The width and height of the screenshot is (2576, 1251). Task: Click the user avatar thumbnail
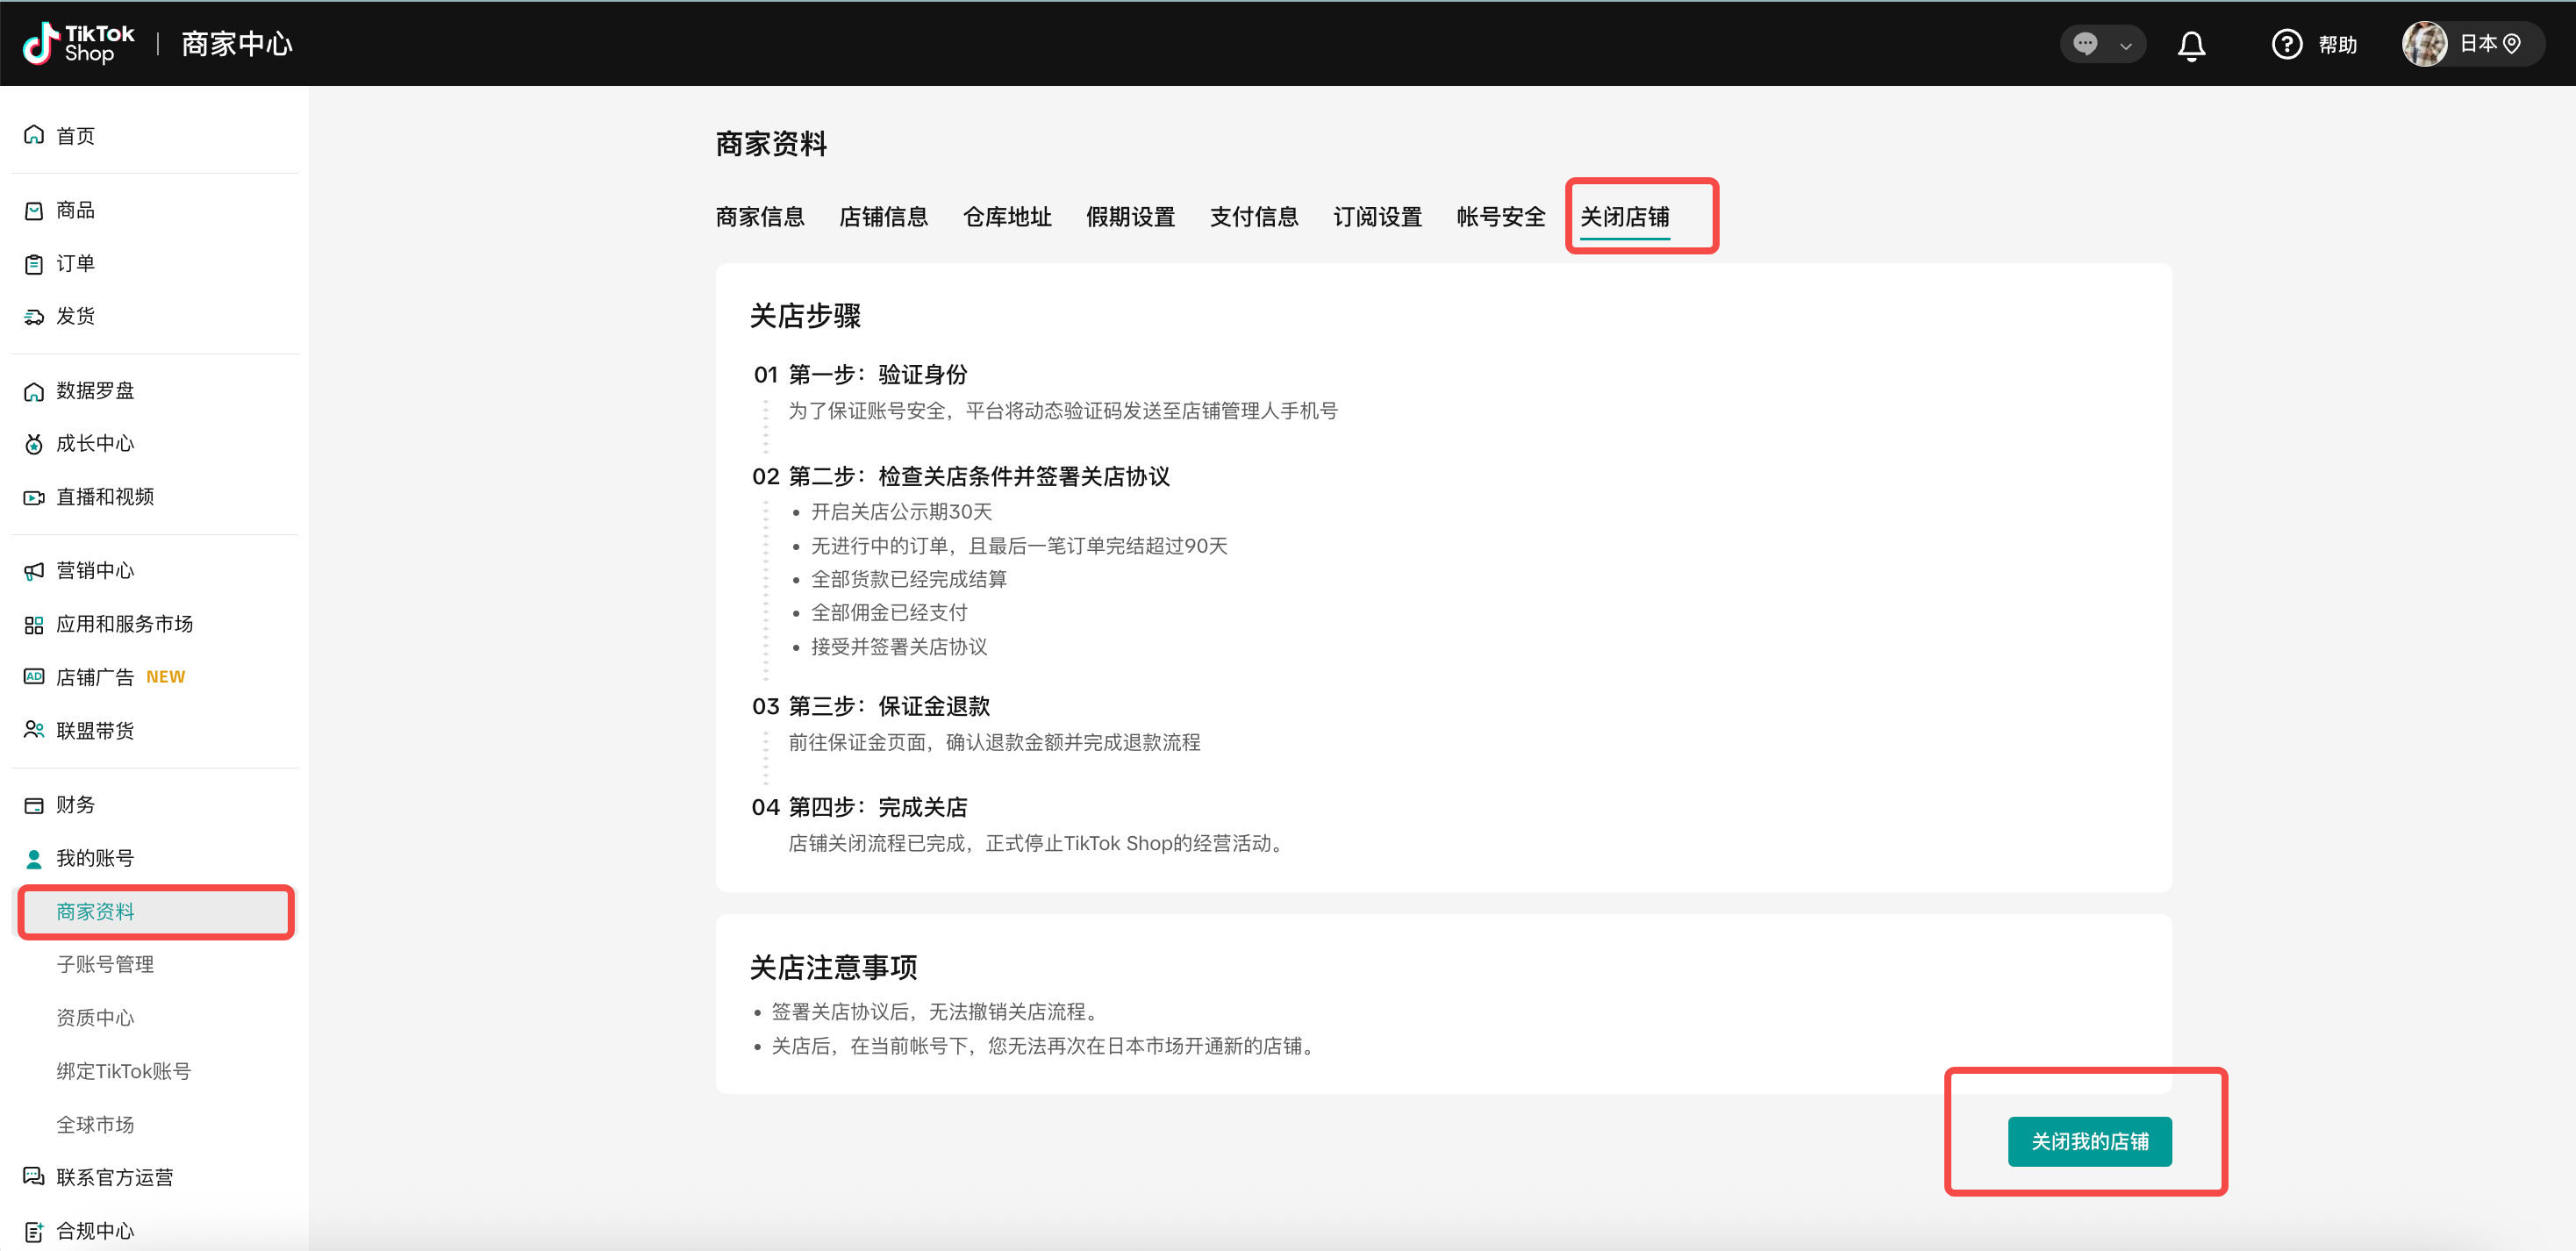point(2424,44)
